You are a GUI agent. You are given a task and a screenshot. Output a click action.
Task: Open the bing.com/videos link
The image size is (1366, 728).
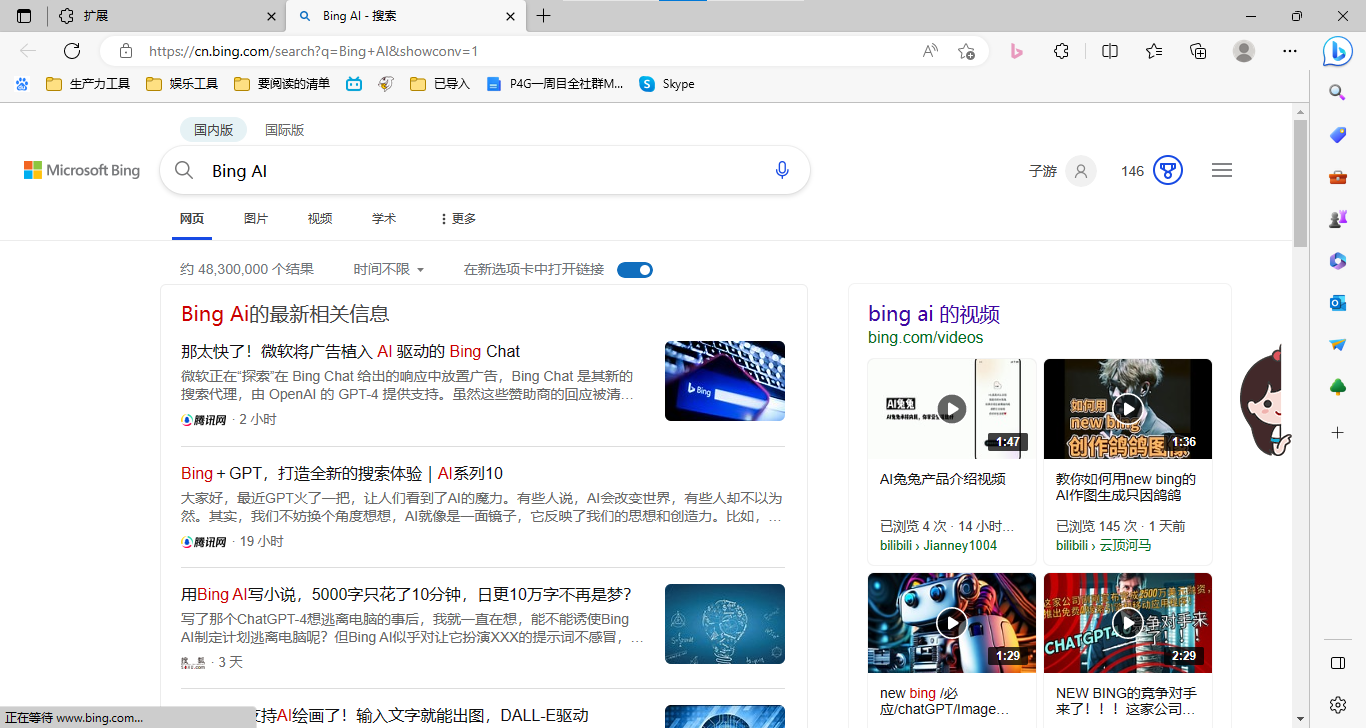(924, 337)
